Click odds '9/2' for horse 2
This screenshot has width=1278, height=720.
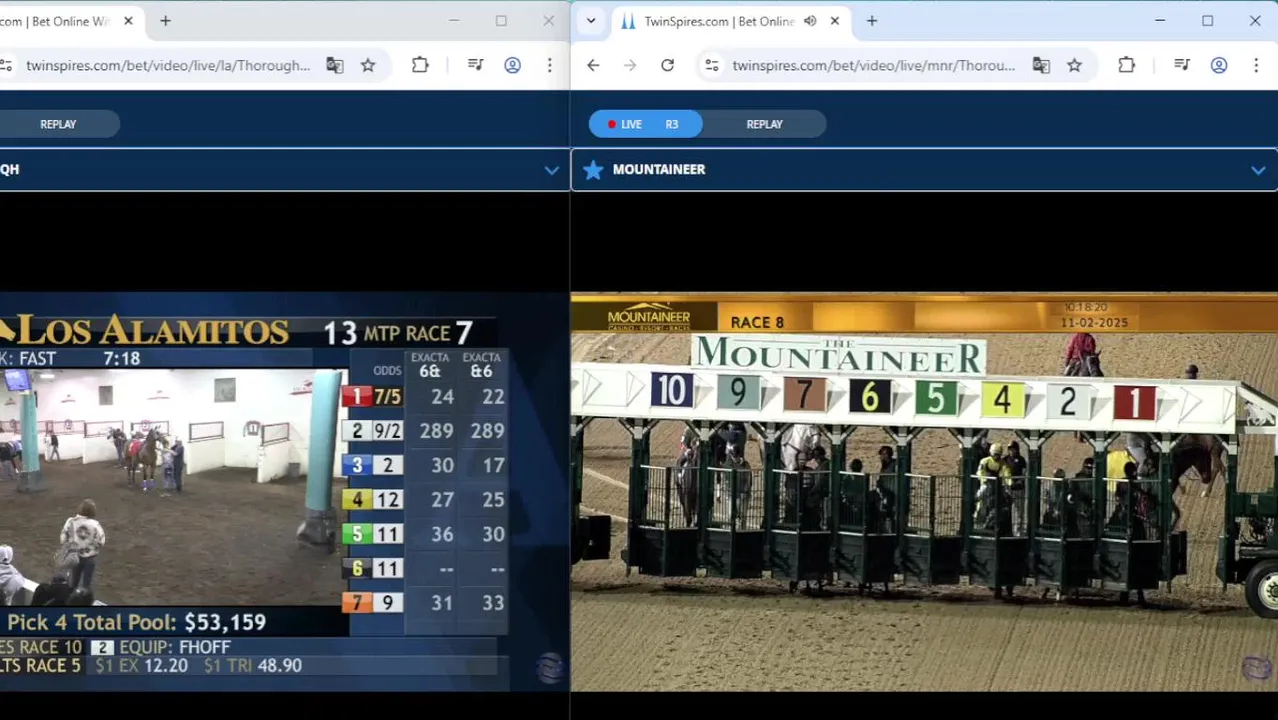click(x=387, y=431)
